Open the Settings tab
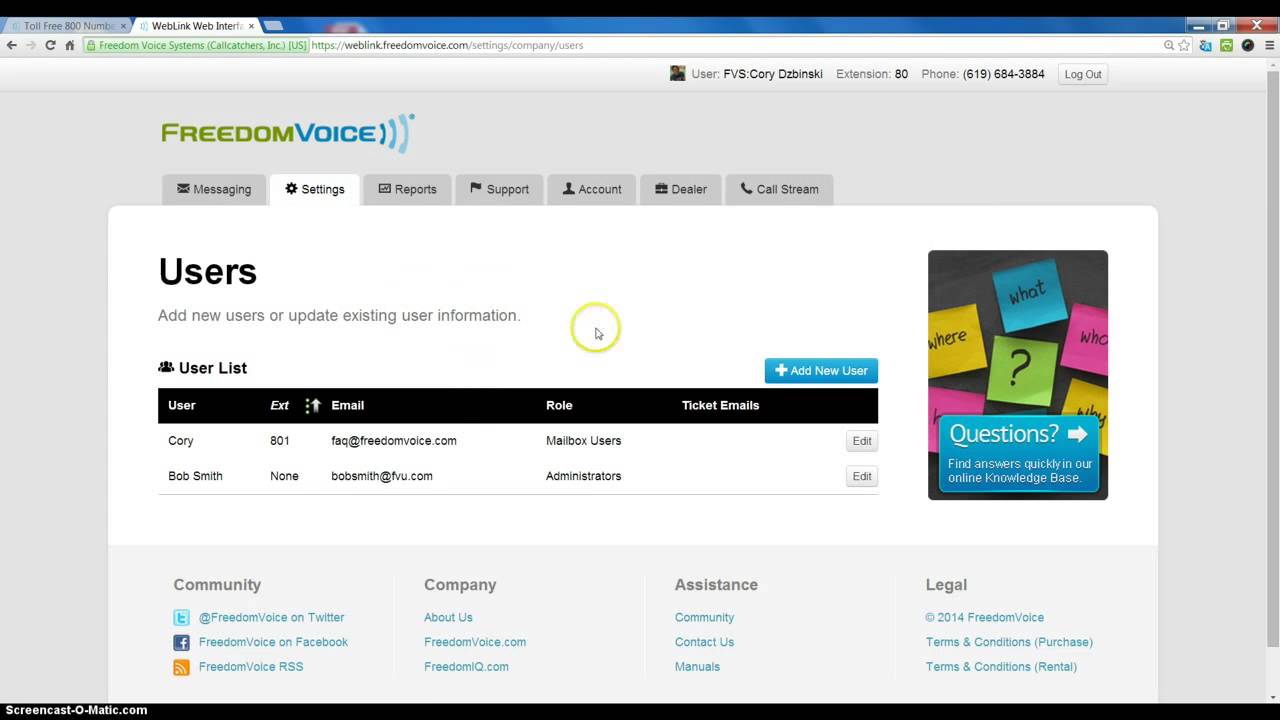 [x=315, y=189]
